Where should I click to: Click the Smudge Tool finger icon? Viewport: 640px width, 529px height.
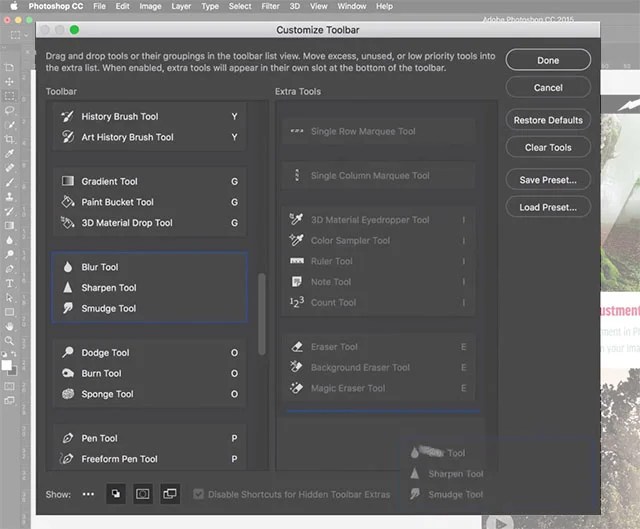(x=68, y=308)
